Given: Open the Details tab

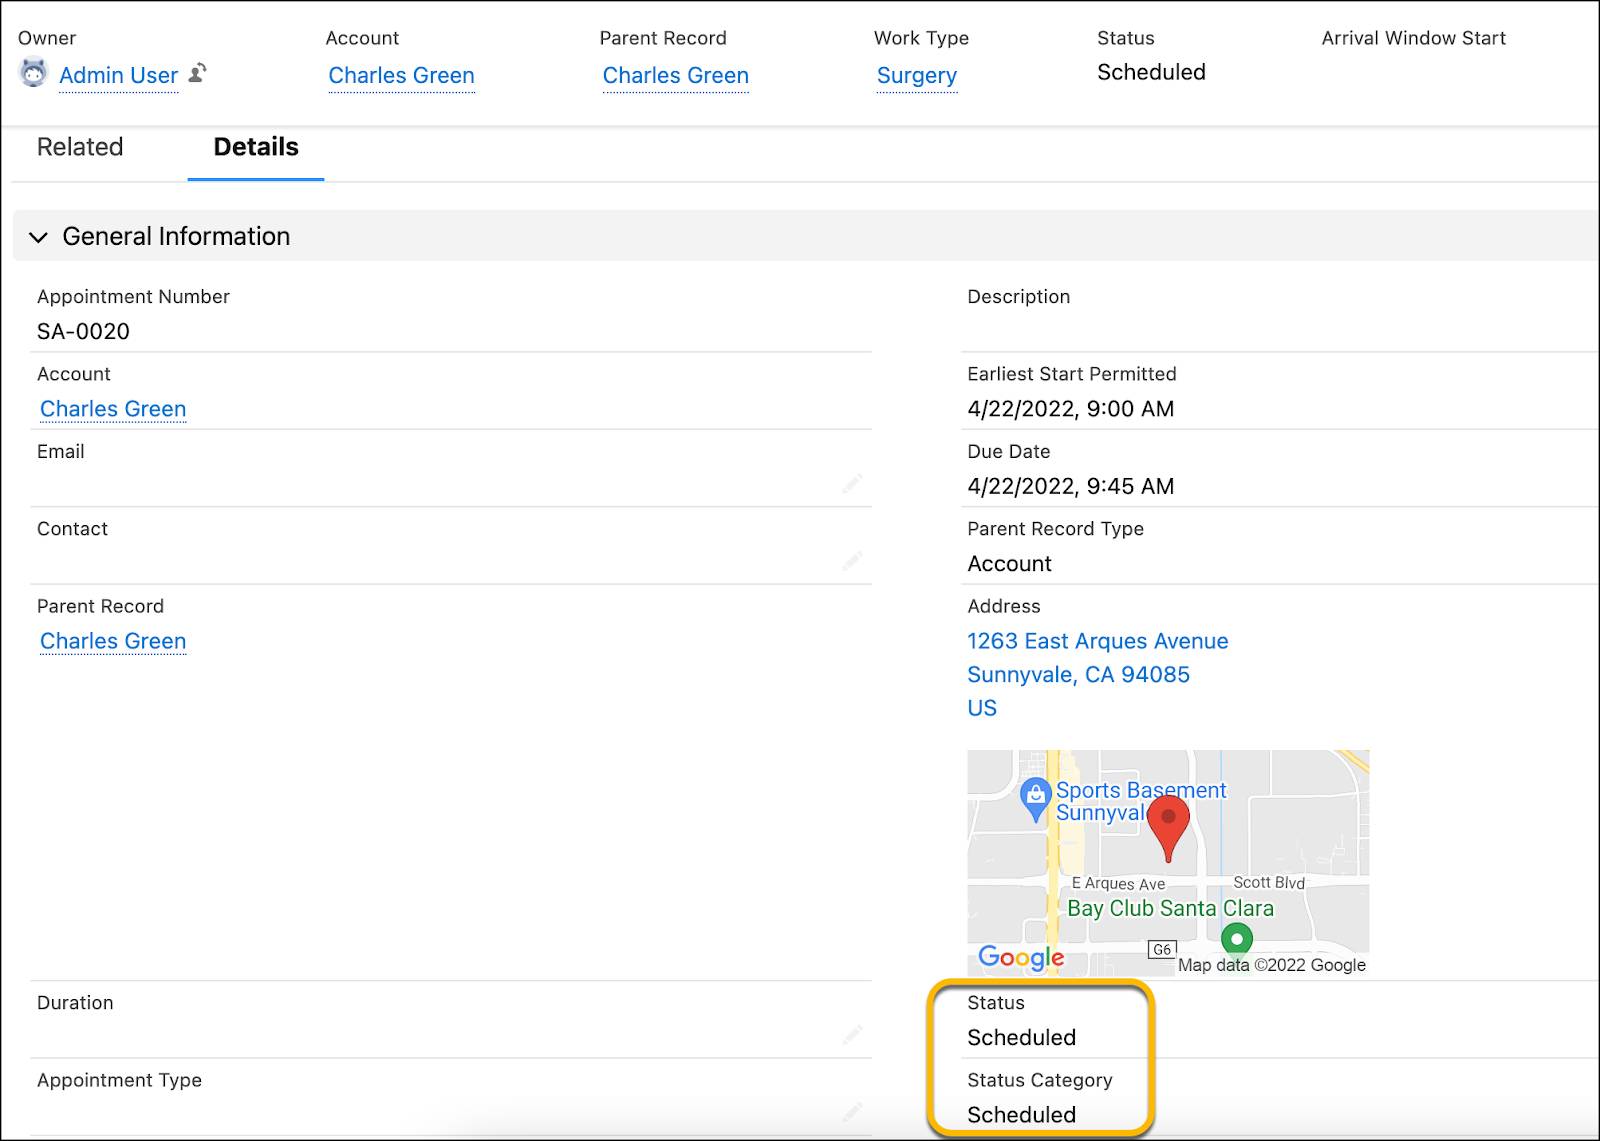Looking at the screenshot, I should click(x=255, y=147).
